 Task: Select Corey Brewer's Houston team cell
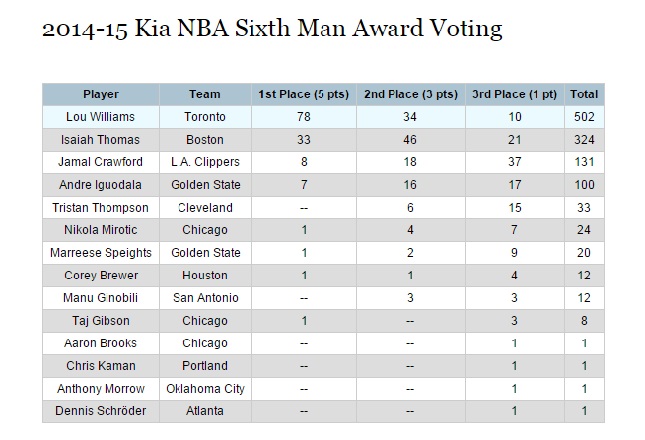(x=204, y=275)
